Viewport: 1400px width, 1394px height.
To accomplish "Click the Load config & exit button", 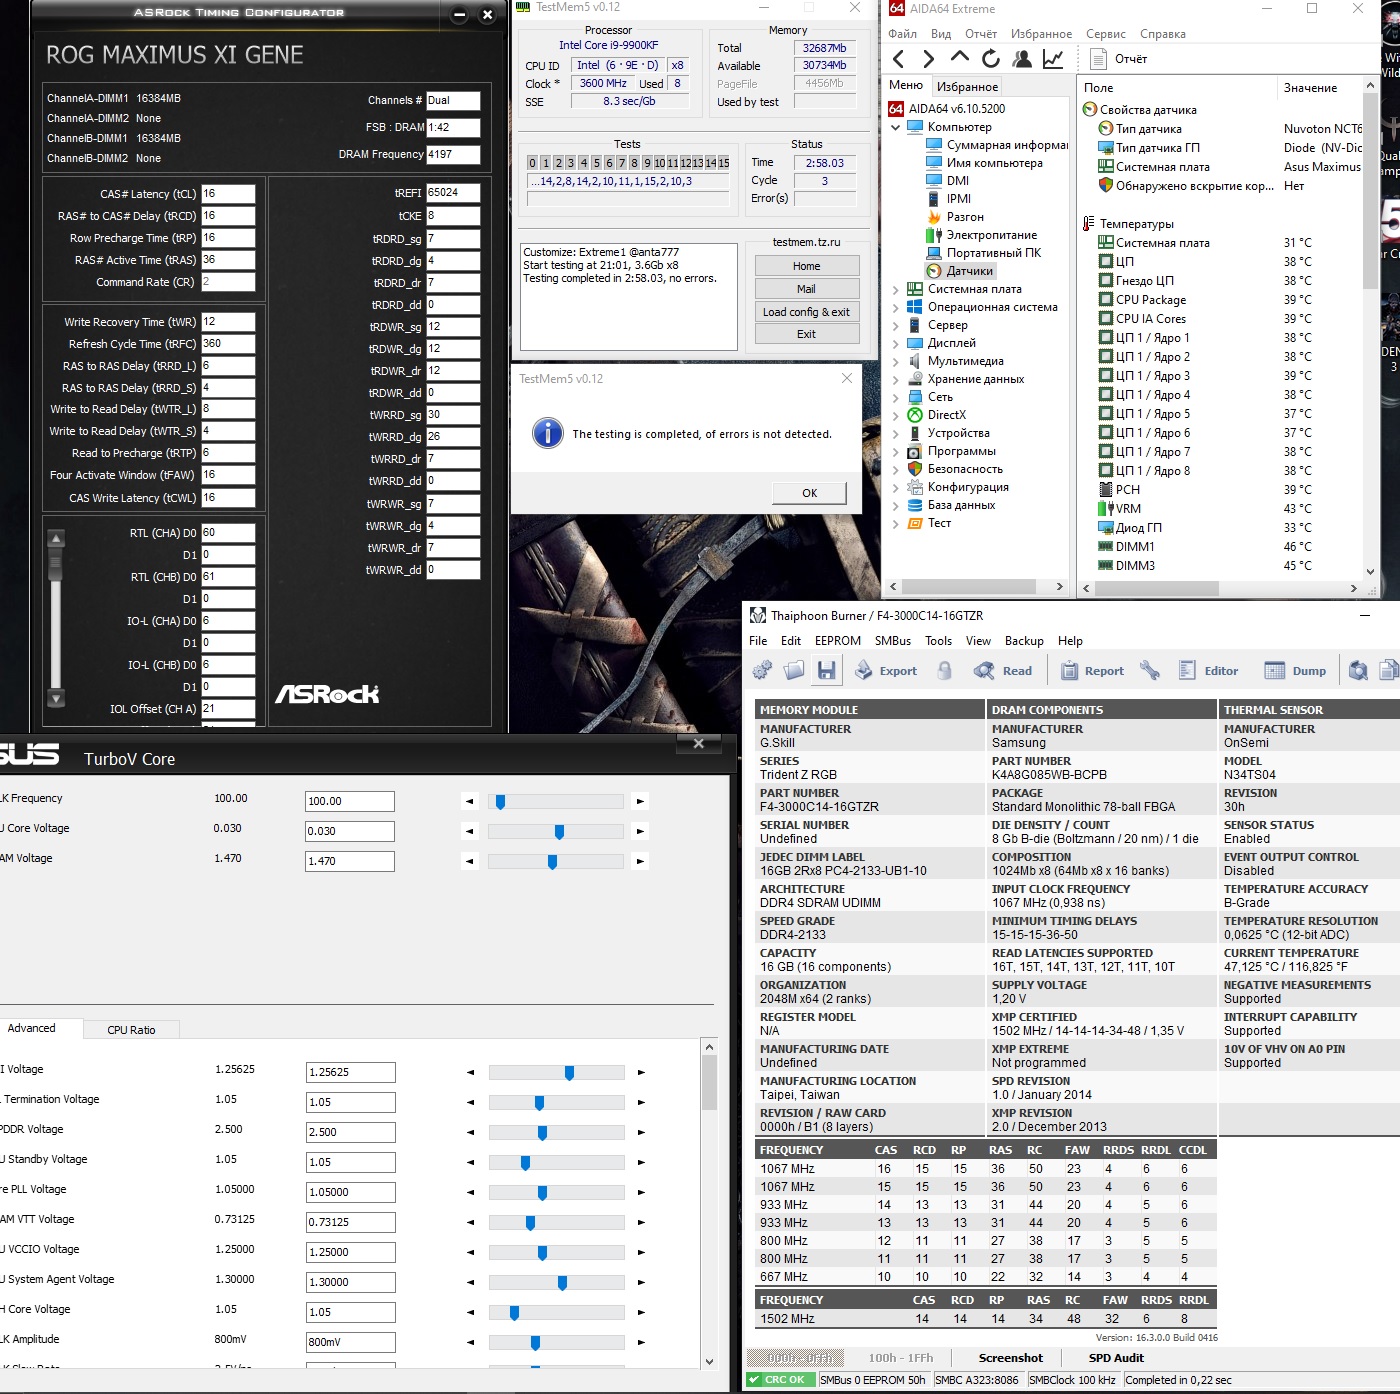I will click(x=806, y=312).
